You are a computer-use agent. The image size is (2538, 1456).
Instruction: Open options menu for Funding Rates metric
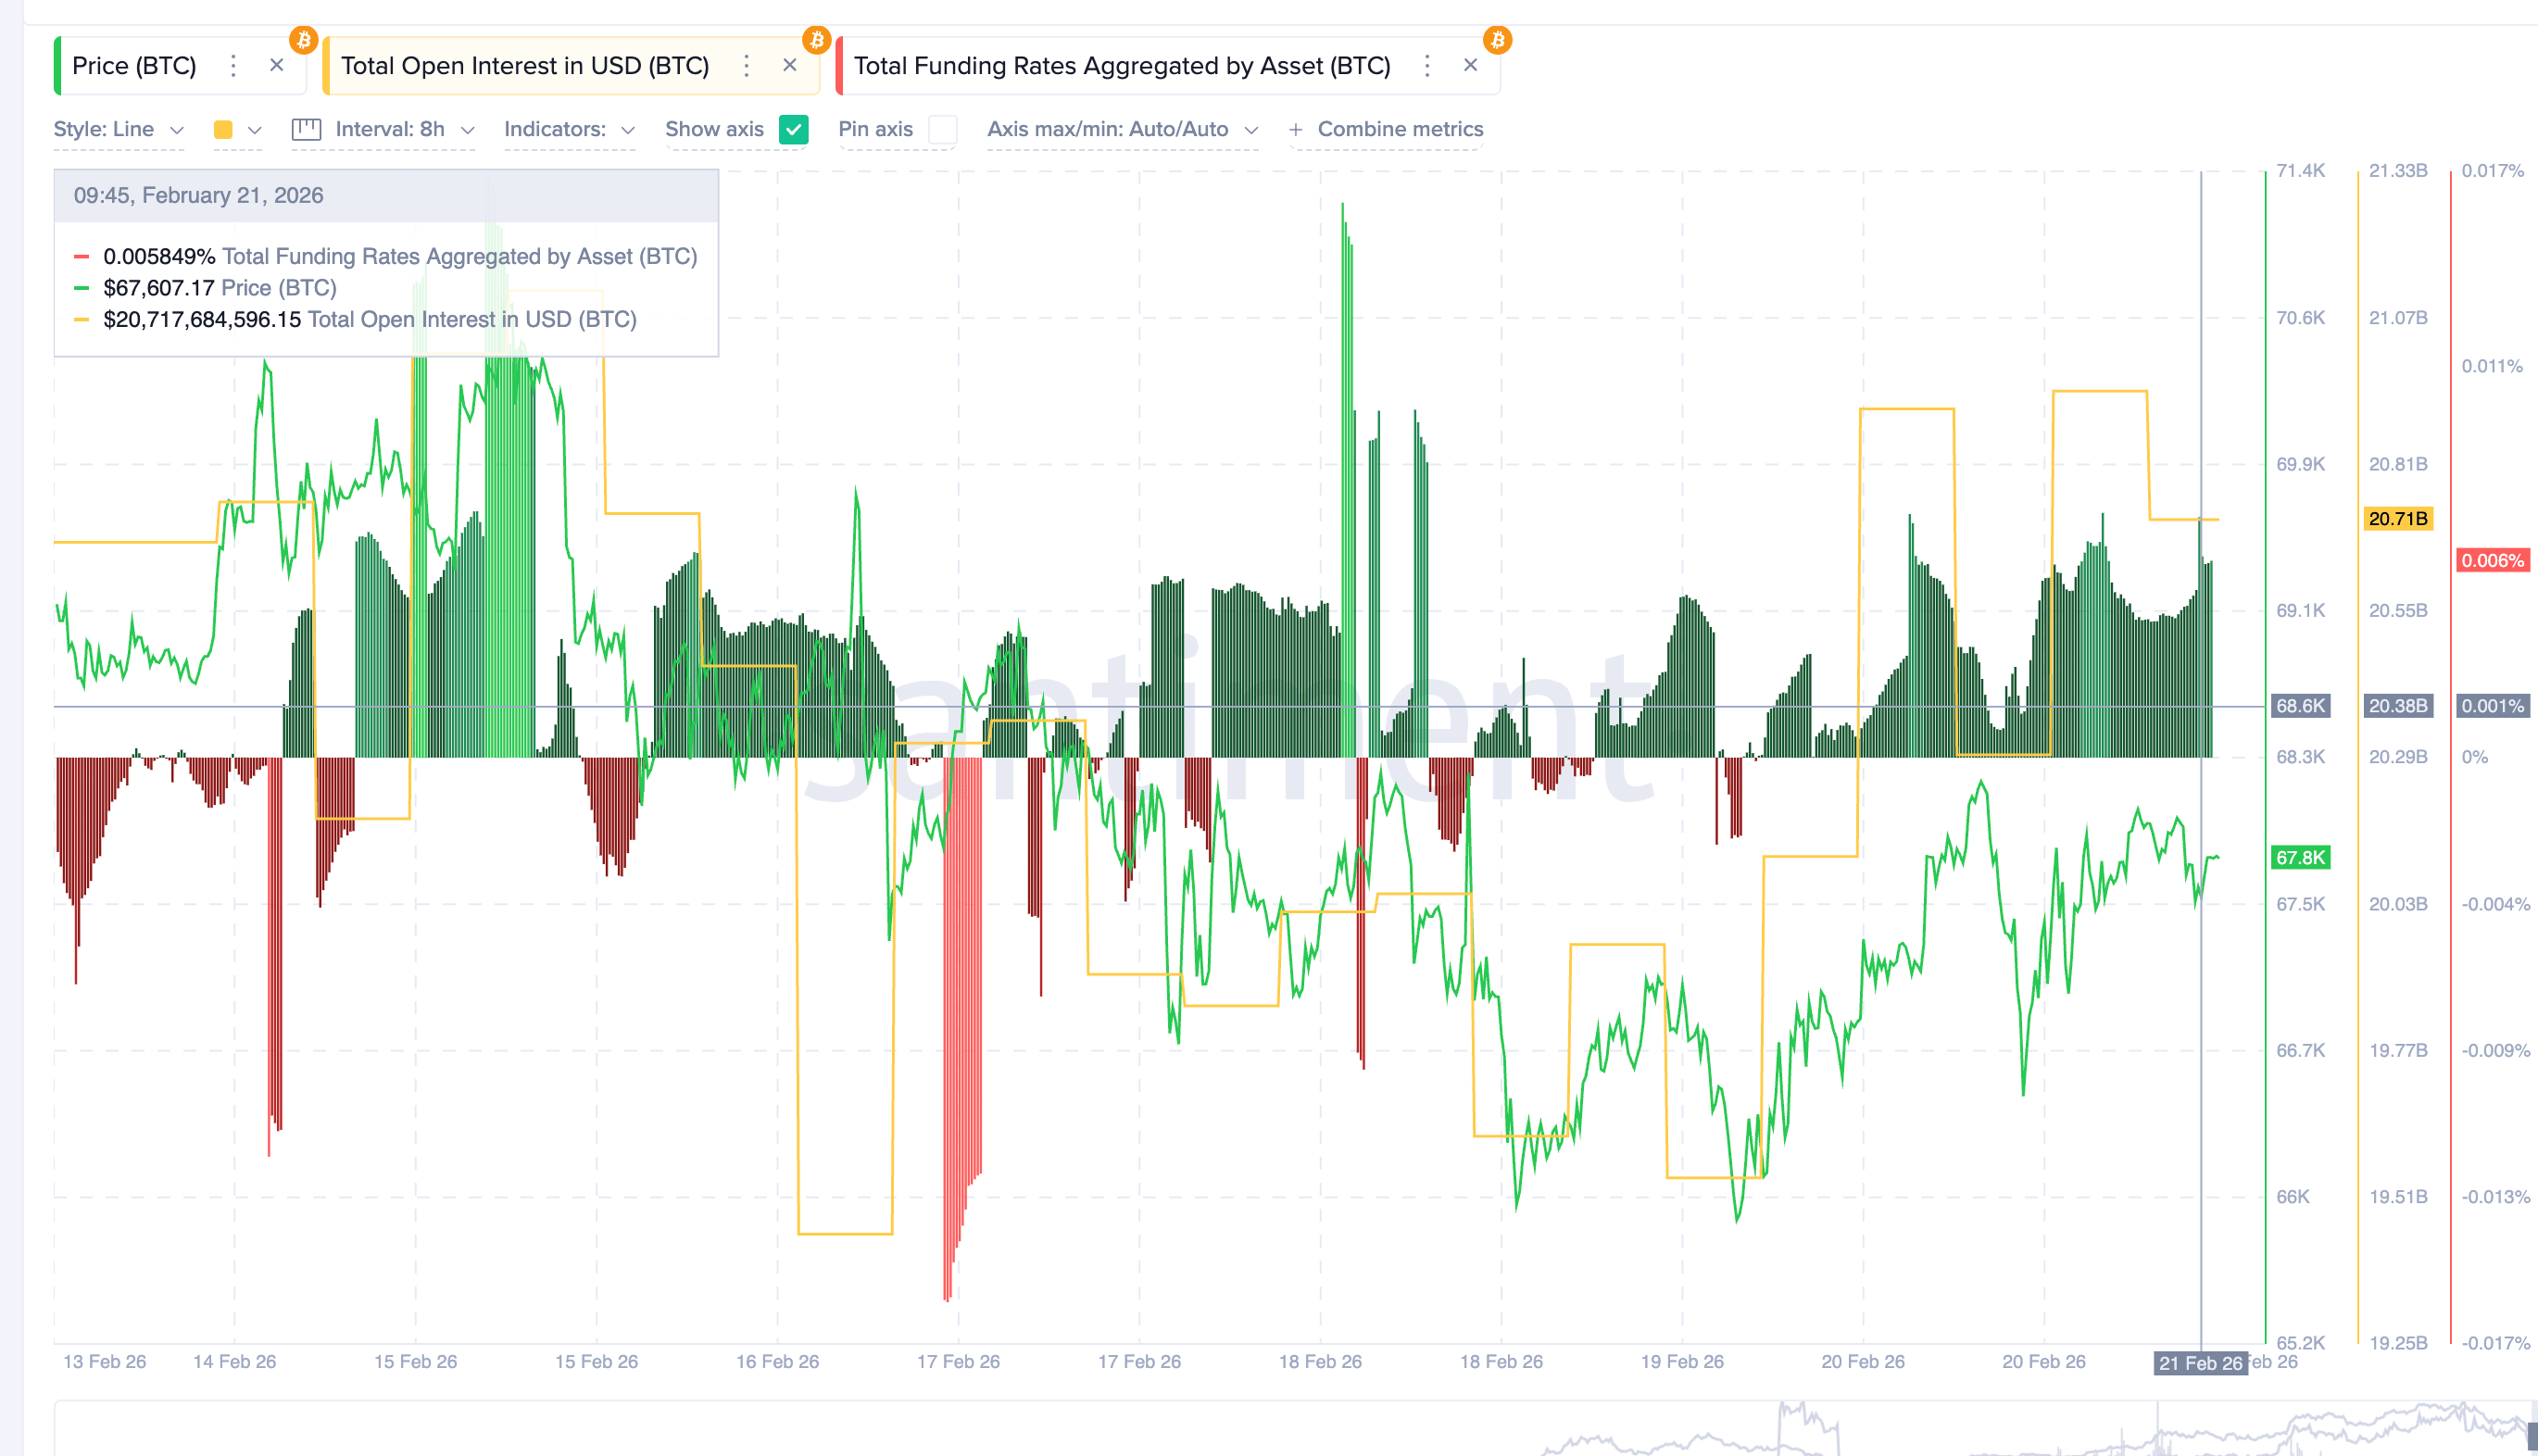(1427, 66)
